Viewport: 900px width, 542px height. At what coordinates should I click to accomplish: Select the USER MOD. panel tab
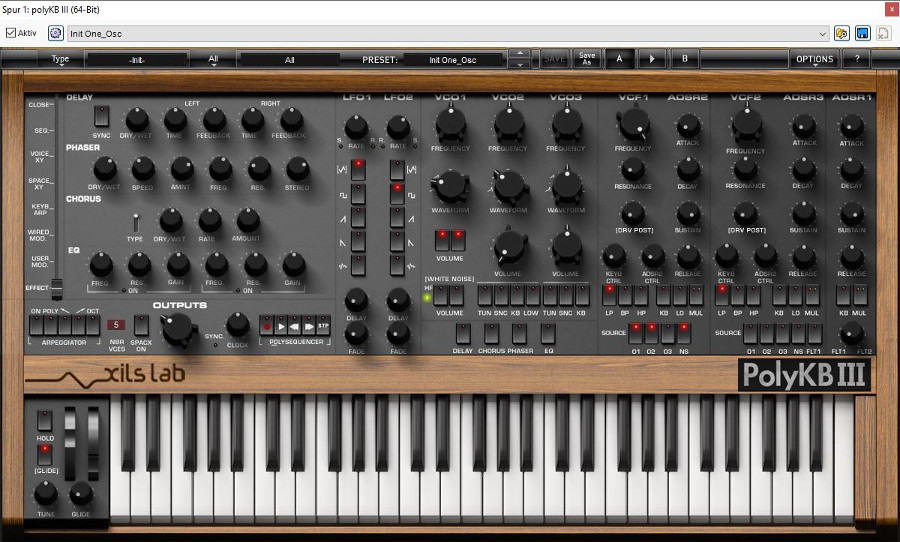[x=41, y=261]
